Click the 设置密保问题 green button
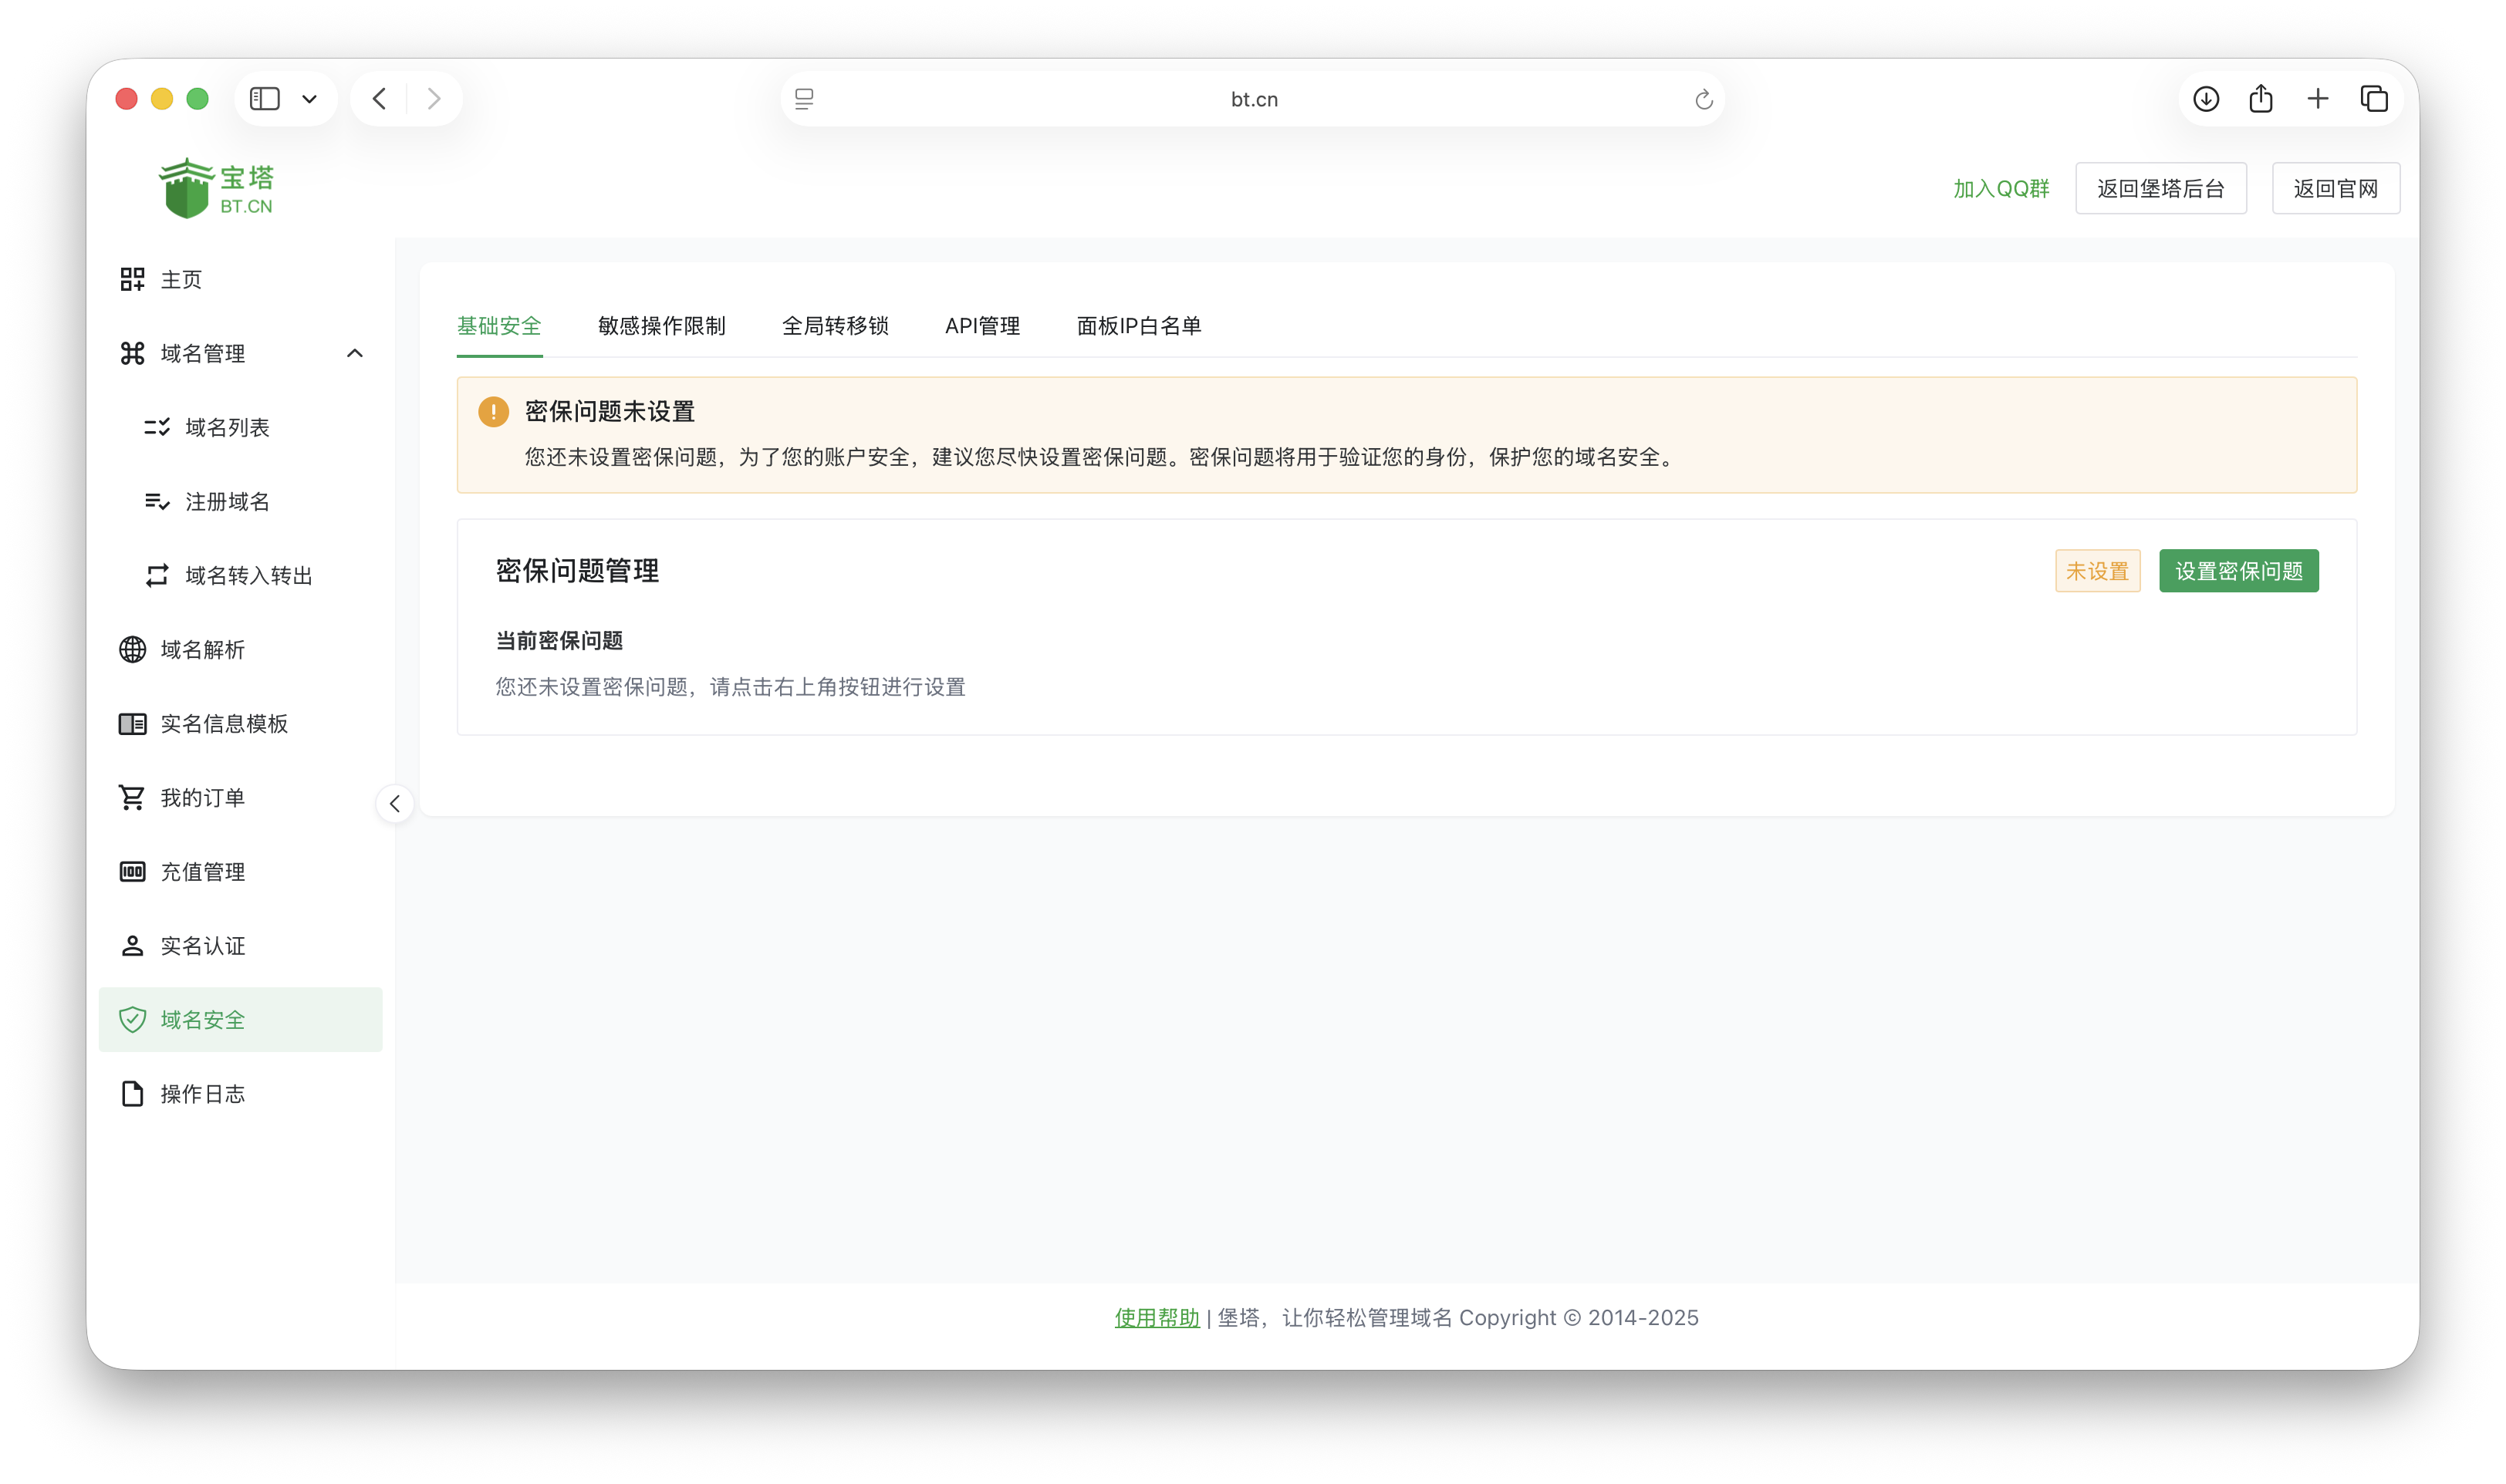Screen dimensions: 2506x1484 2238,570
